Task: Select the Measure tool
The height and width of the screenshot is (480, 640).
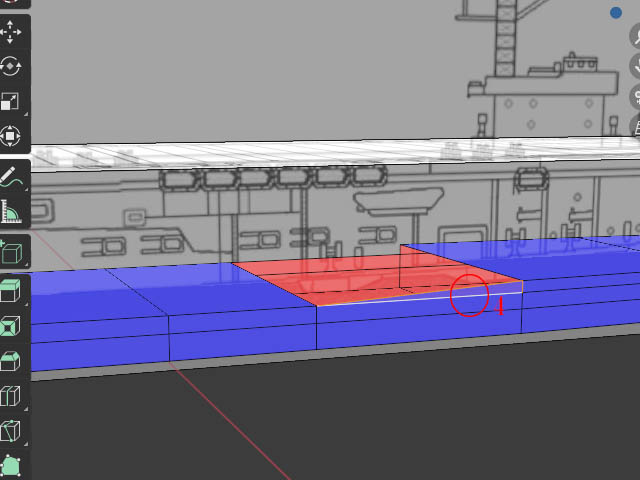Action: (x=11, y=211)
